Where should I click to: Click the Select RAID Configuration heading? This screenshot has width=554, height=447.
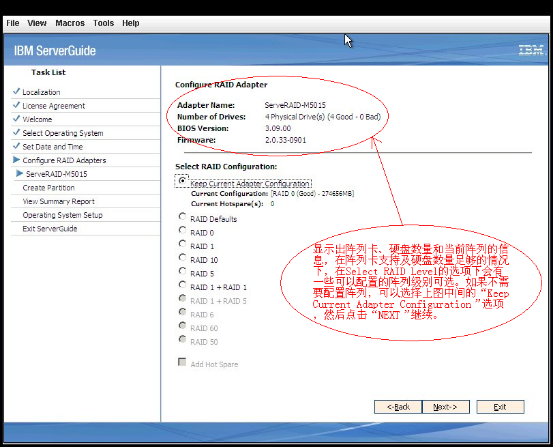(226, 166)
